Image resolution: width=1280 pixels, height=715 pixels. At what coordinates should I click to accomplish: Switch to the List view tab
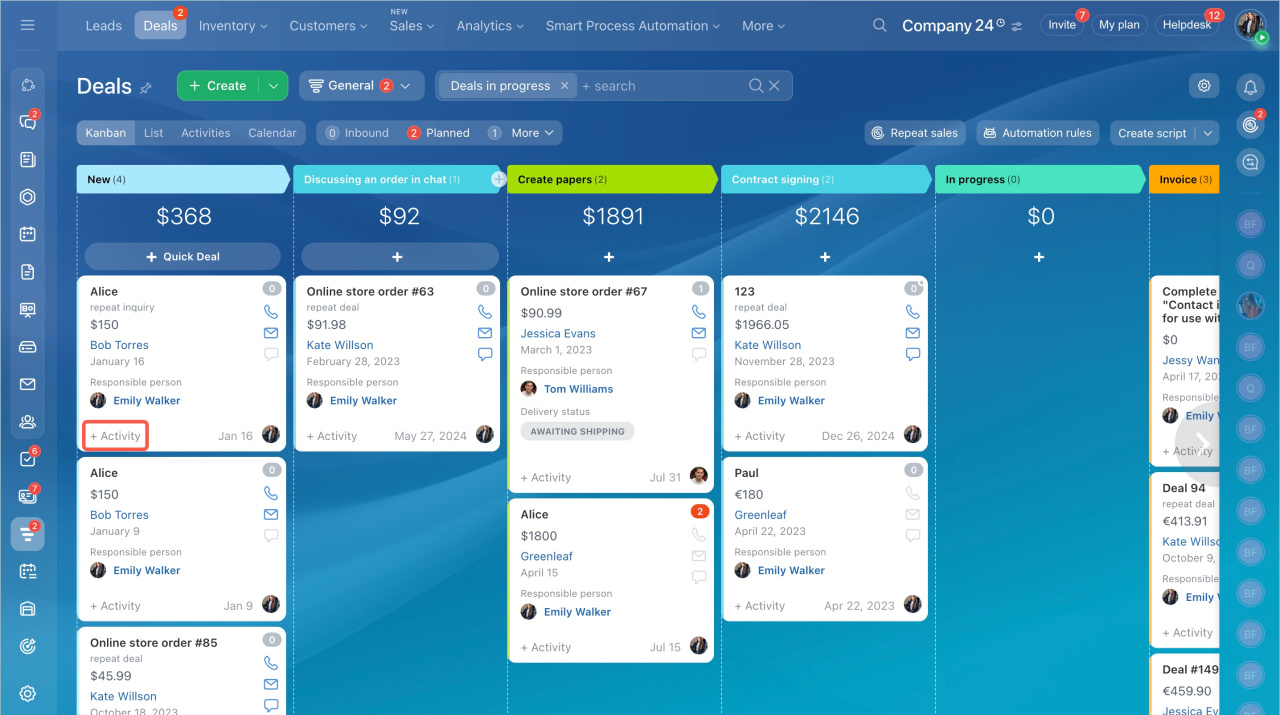coord(153,133)
